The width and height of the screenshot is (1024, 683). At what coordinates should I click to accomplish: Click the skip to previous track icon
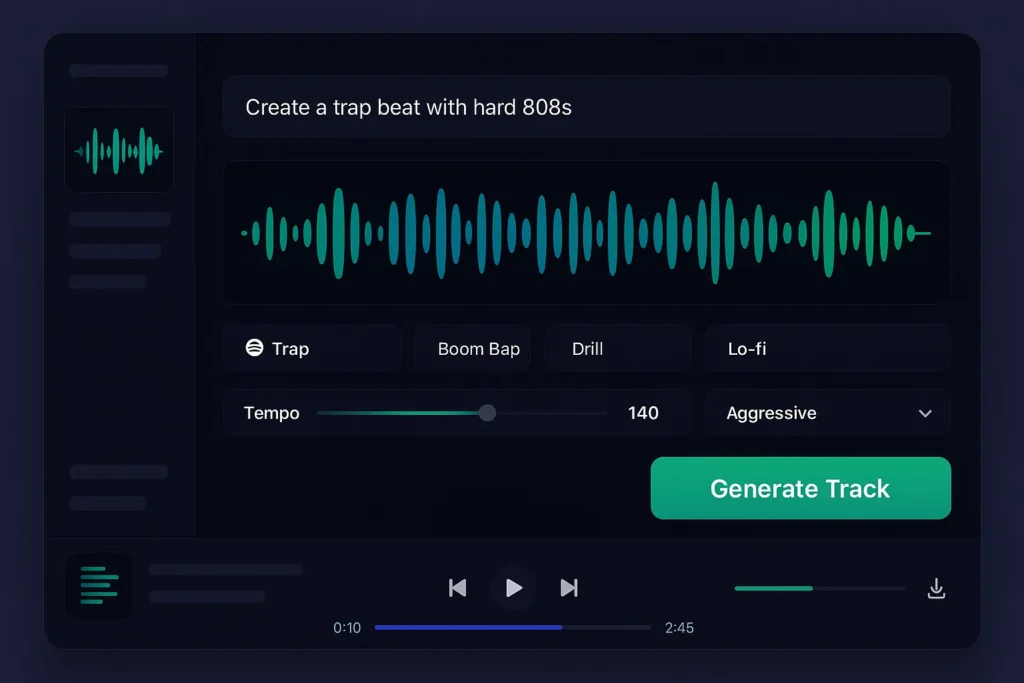click(x=458, y=588)
